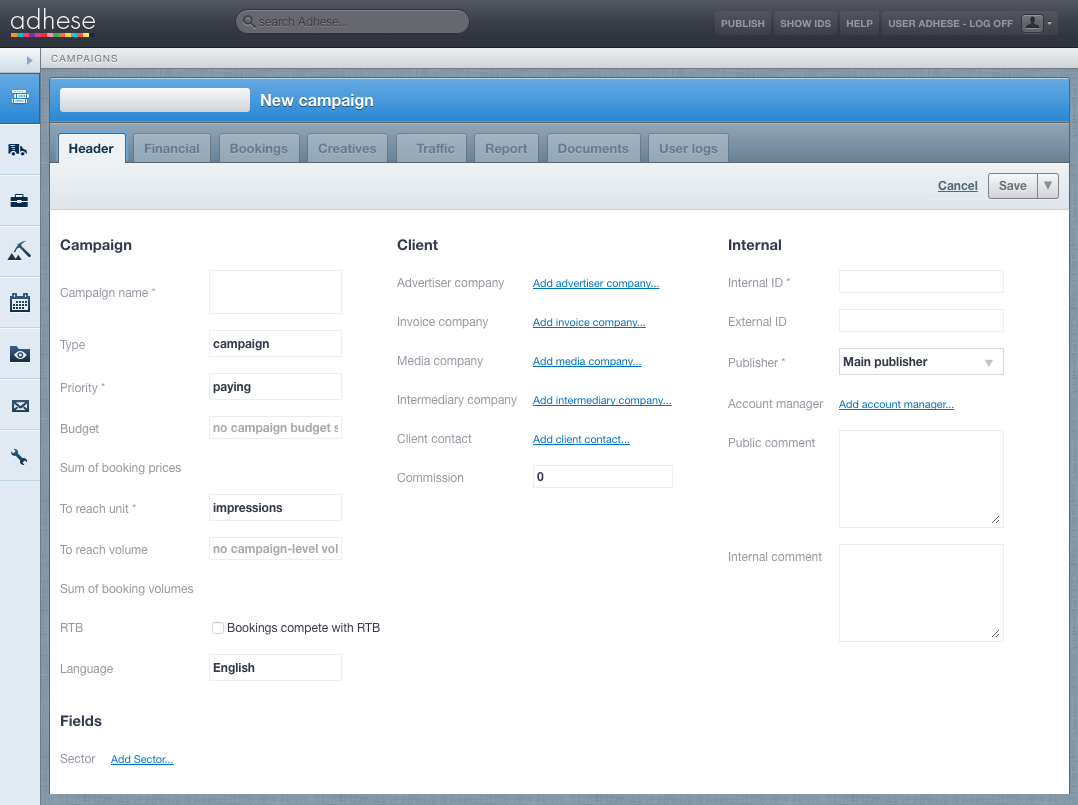Focus the search Adhese box
This screenshot has height=805, width=1078.
(x=353, y=22)
